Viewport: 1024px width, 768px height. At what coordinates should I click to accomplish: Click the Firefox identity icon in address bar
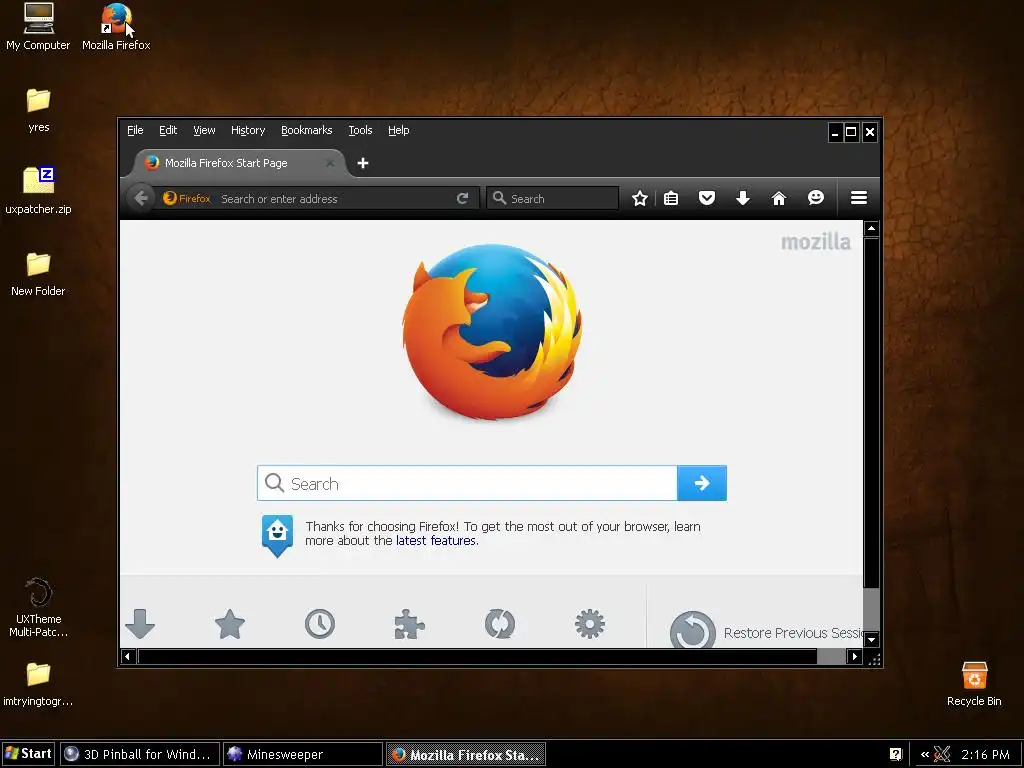click(x=187, y=199)
